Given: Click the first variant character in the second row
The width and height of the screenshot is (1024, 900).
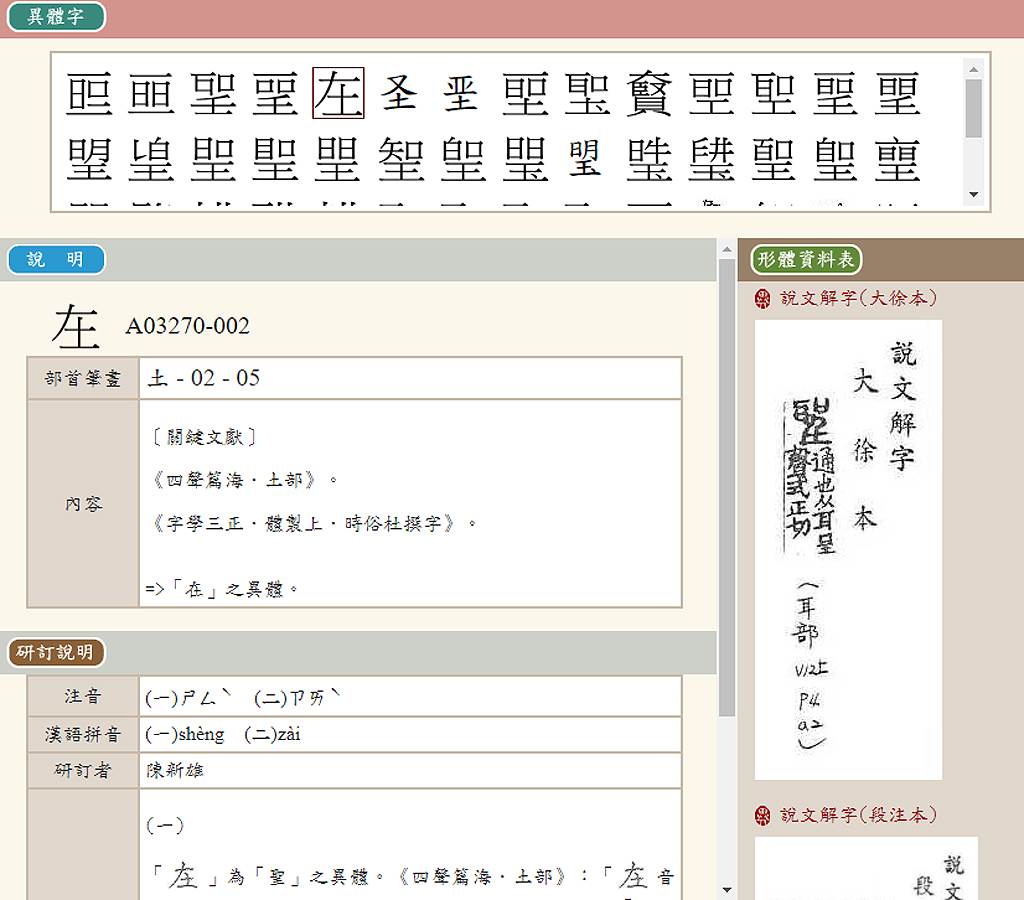Looking at the screenshot, I should (90, 159).
